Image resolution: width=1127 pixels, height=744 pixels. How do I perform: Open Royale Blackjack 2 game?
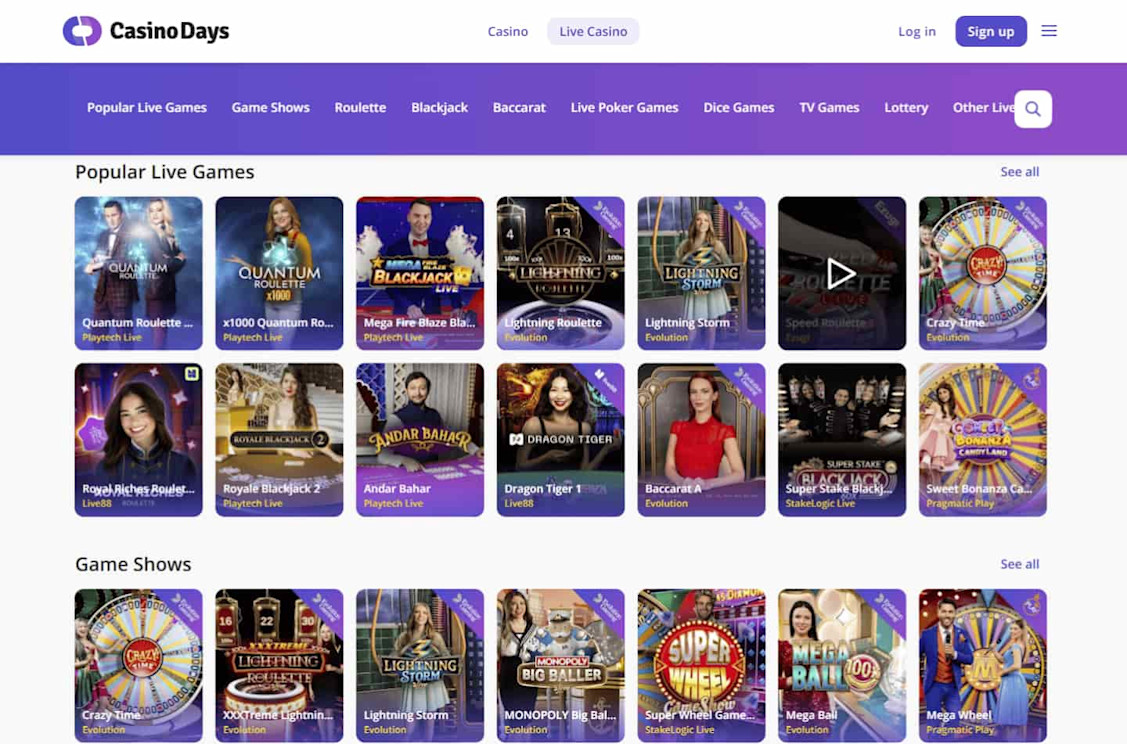pos(279,440)
